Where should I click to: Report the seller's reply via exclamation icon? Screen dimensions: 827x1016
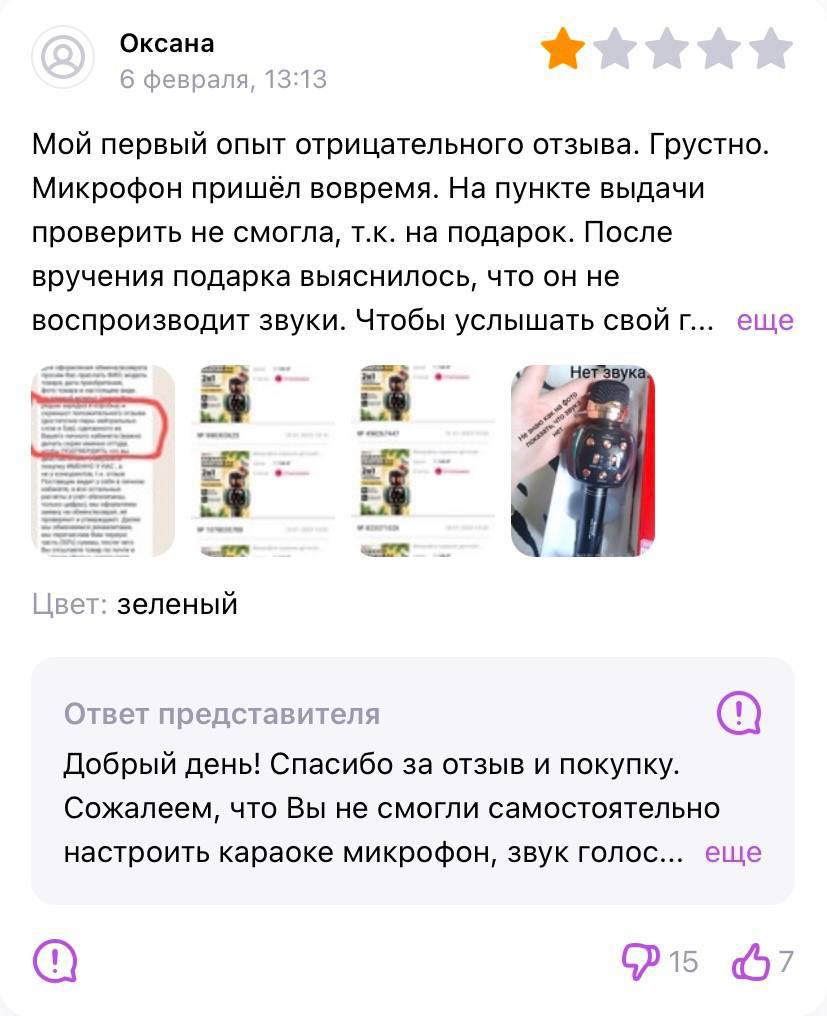coord(739,713)
